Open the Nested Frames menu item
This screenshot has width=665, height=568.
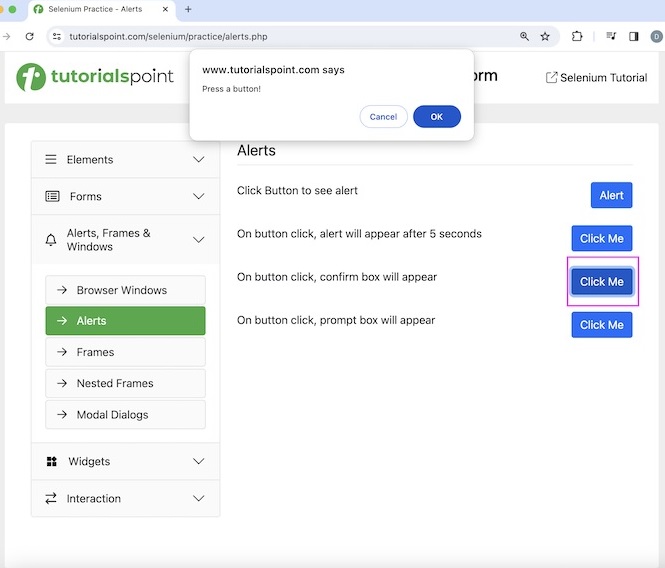tap(126, 383)
